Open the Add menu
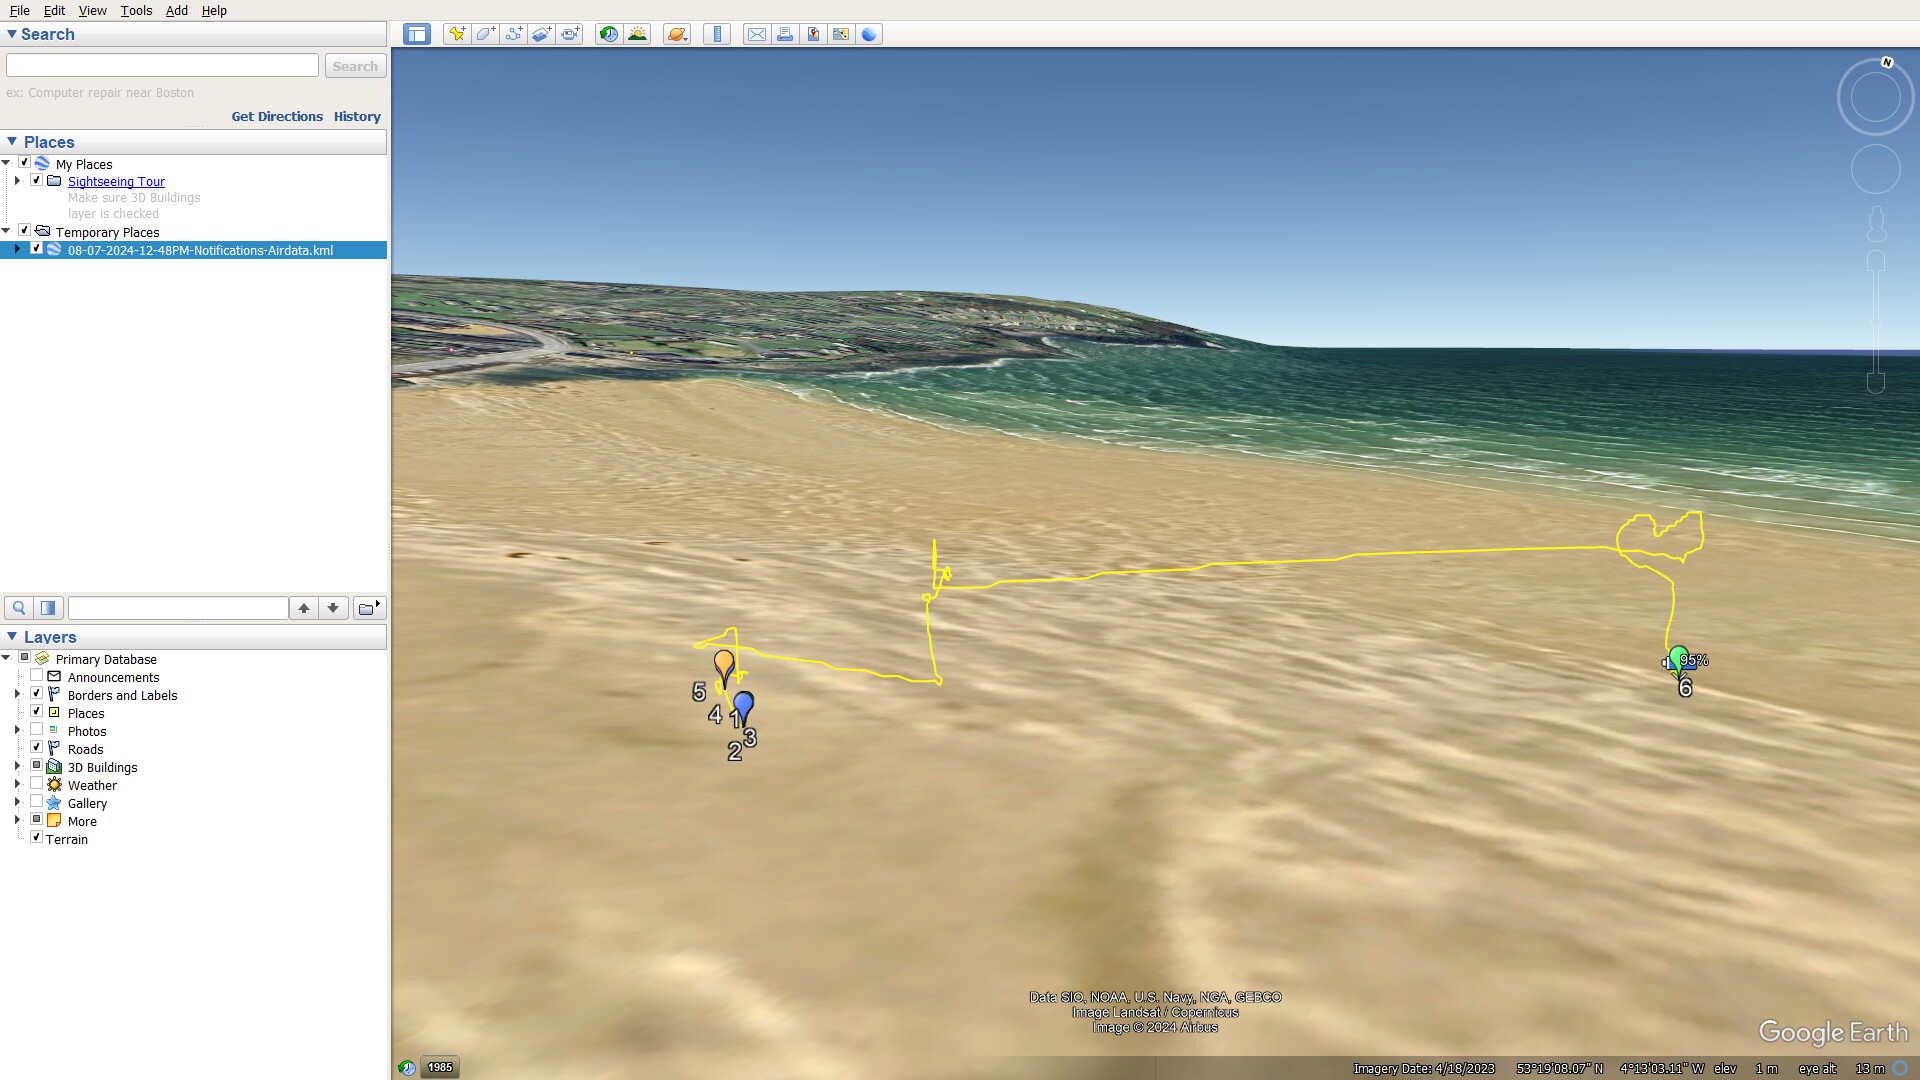 pyautogui.click(x=176, y=10)
